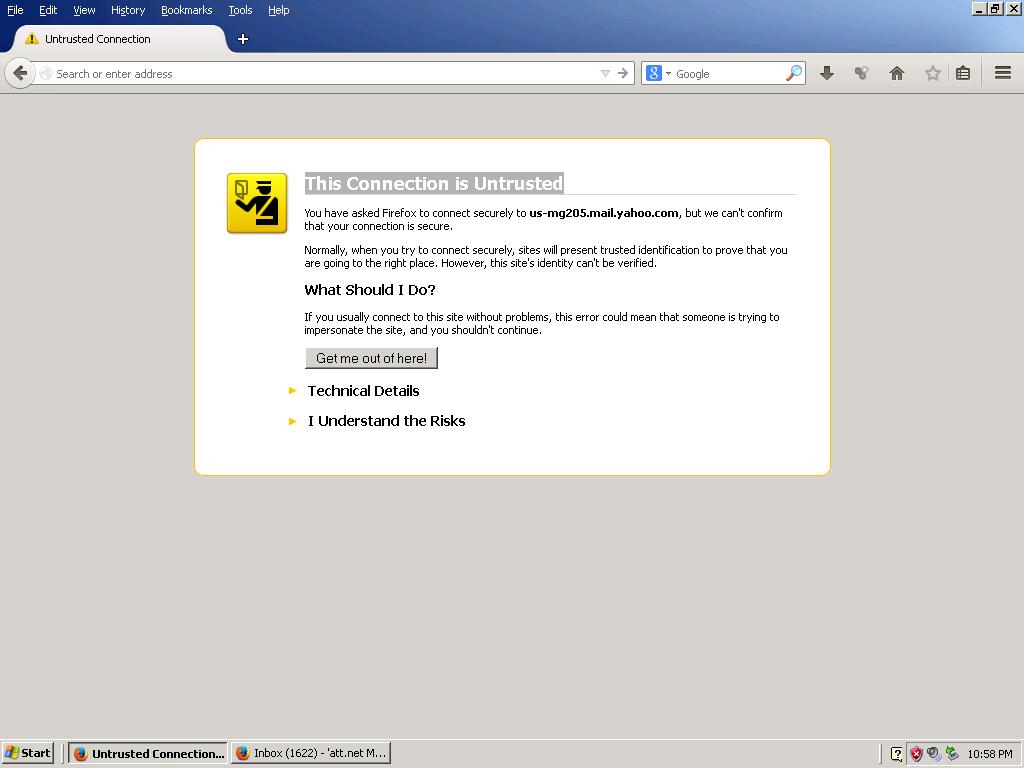The image size is (1024, 768).
Task: Click the Go arrow in address bar
Action: pos(623,73)
